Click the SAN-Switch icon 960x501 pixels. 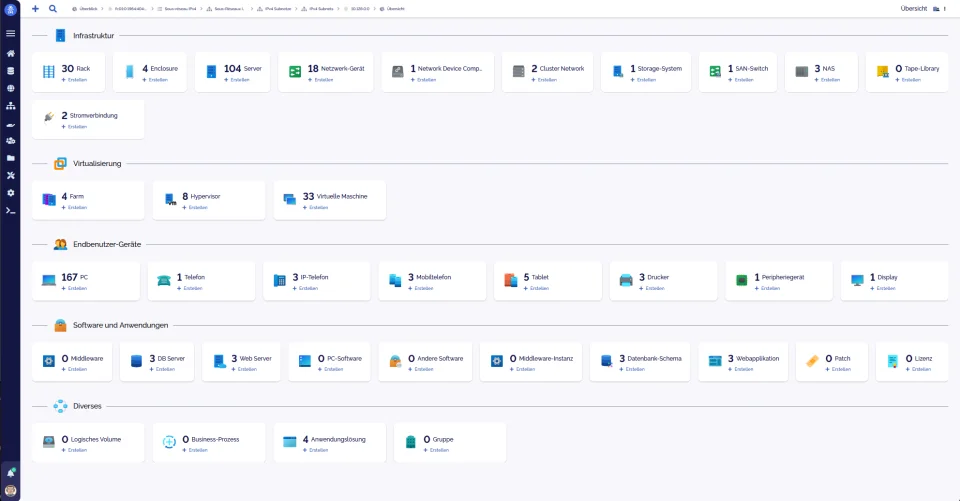(715, 72)
